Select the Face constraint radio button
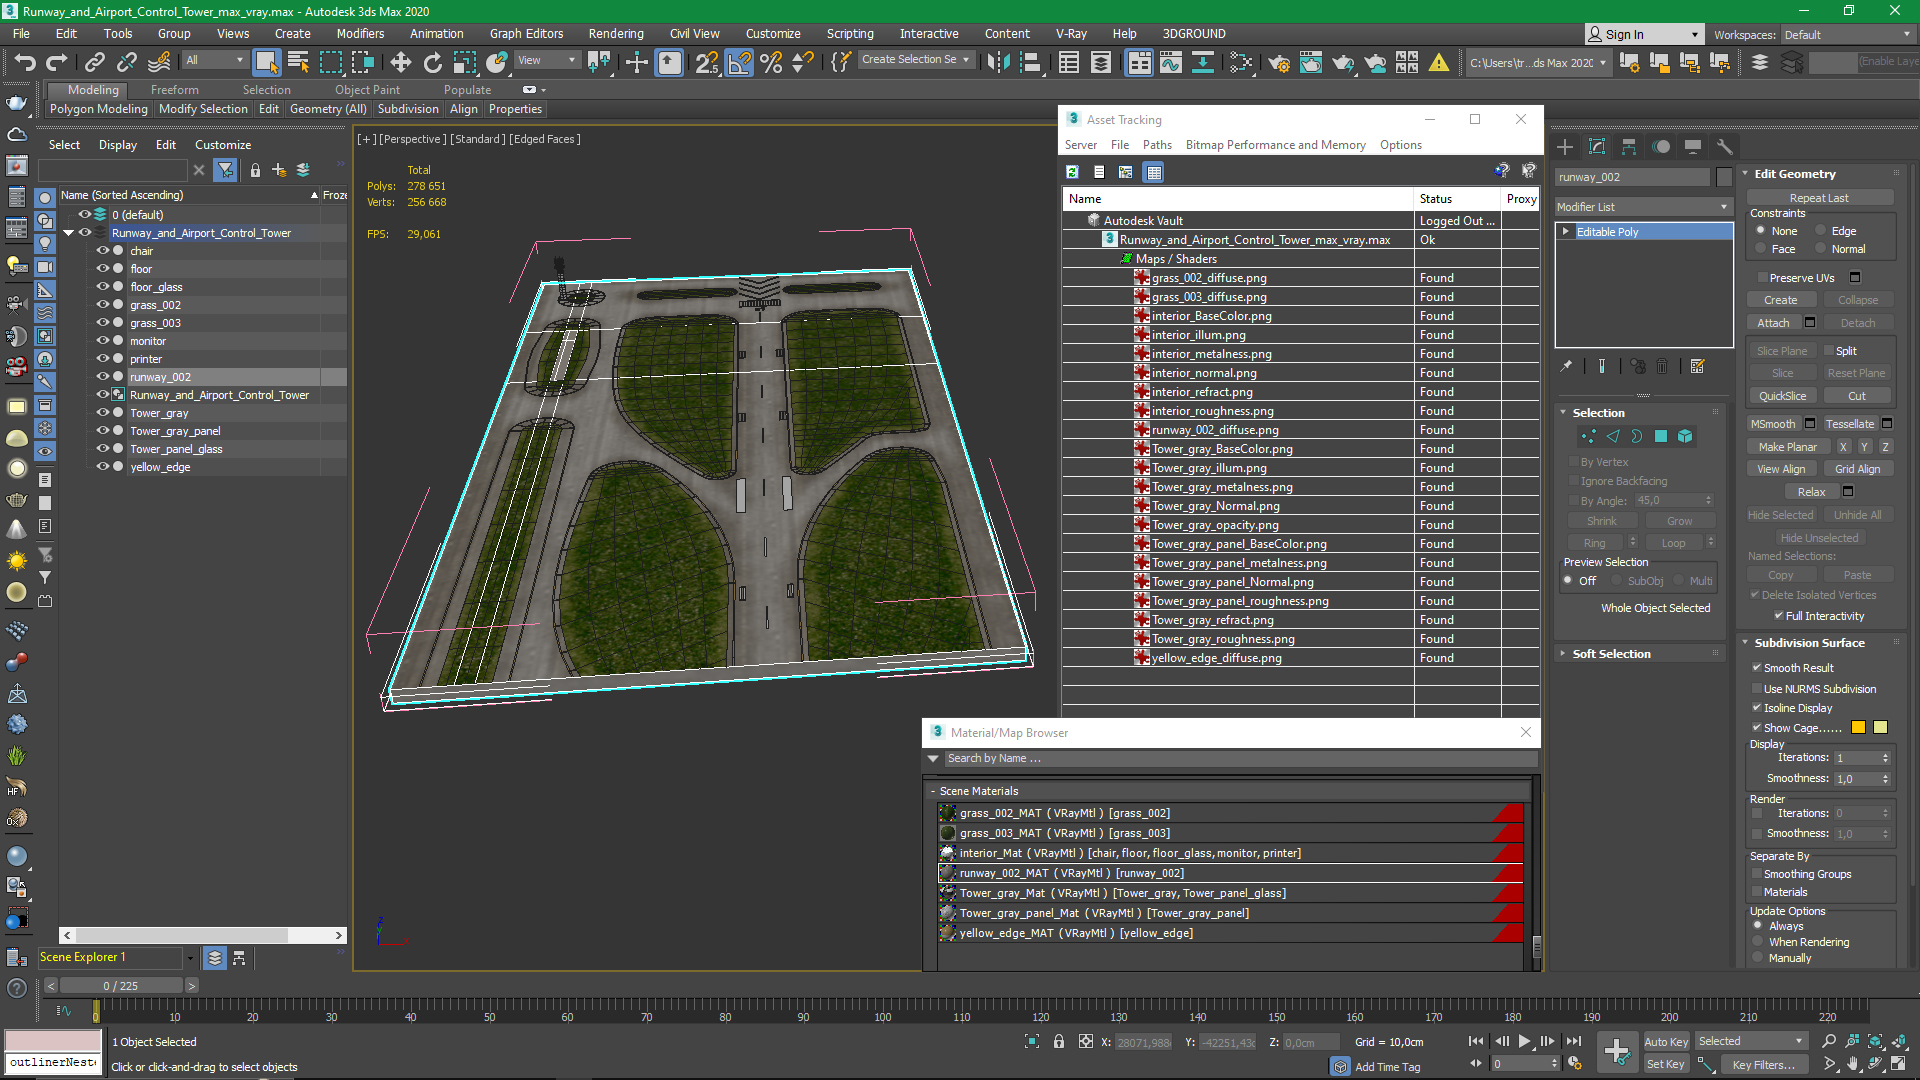The width and height of the screenshot is (1920, 1080). point(1761,249)
